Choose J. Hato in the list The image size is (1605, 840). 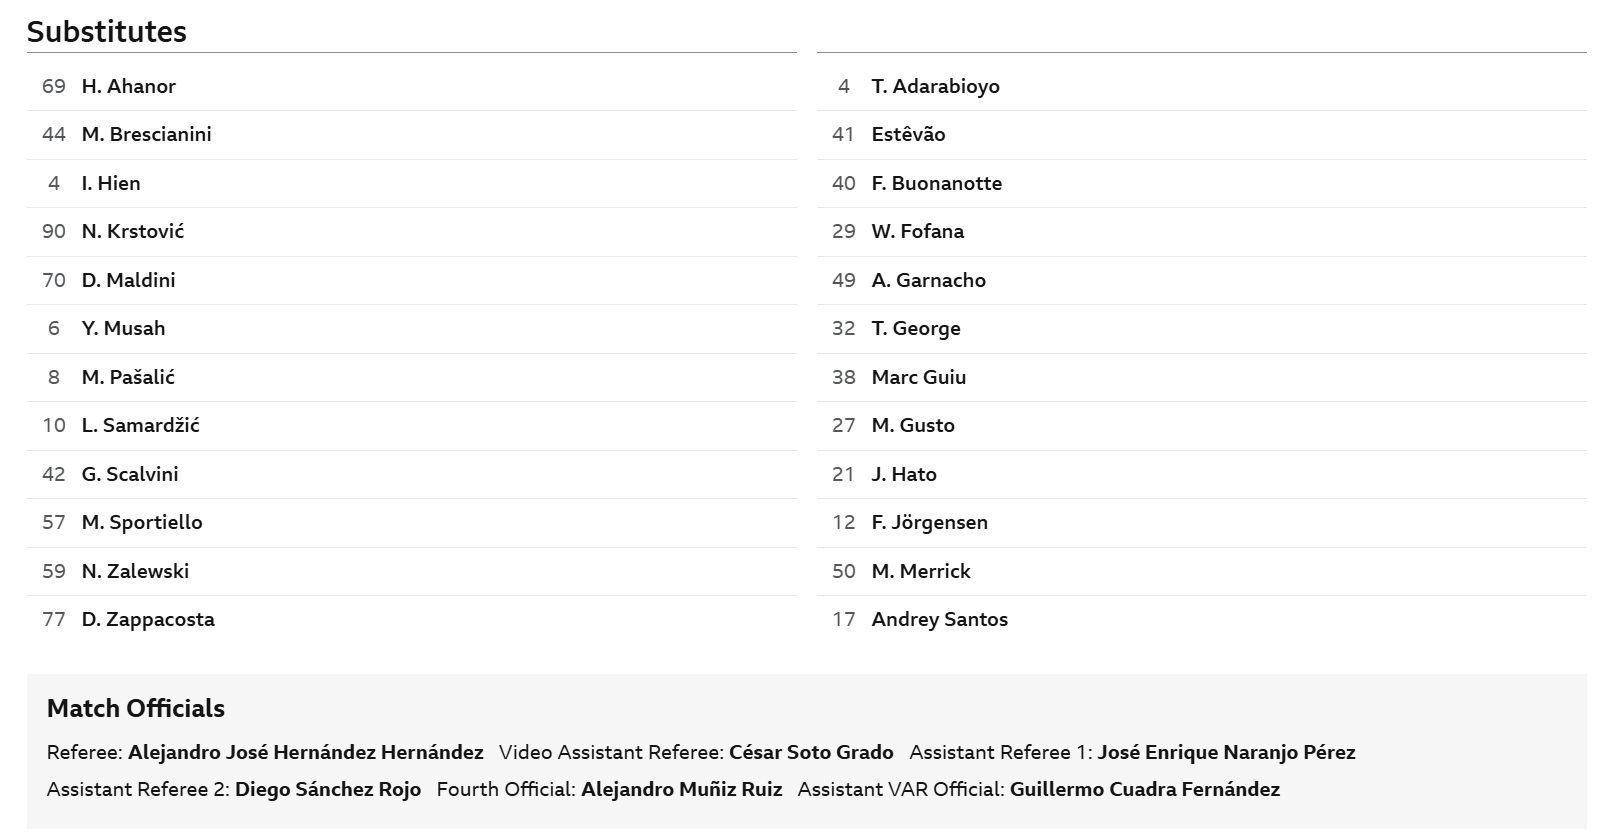pyautogui.click(x=1201, y=474)
